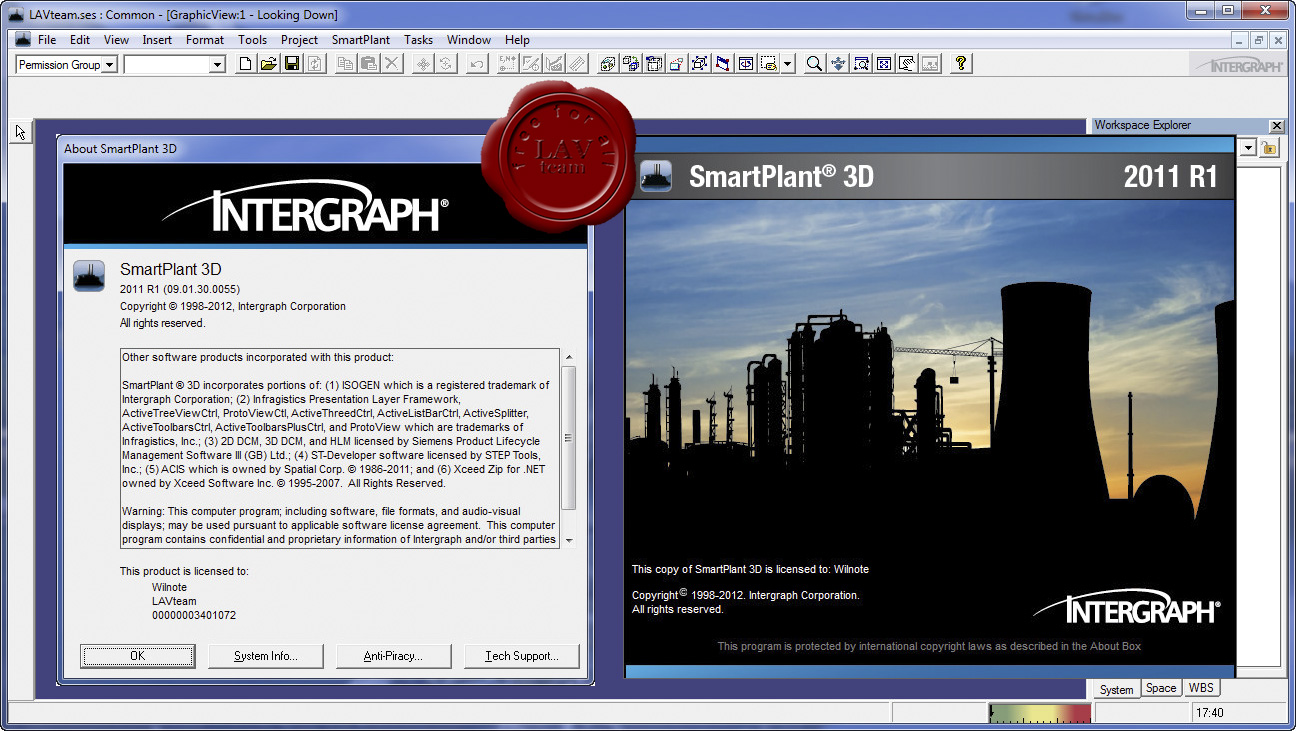Click the Open folder icon in the toolbar
Viewport: 1296px width, 731px height.
268,64
